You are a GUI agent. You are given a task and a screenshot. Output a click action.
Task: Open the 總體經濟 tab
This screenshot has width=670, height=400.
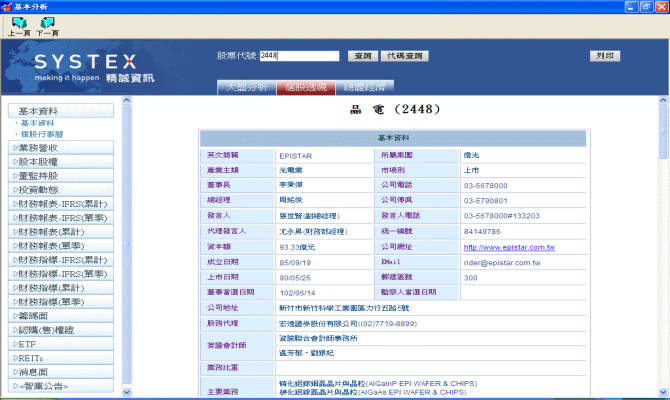[365, 87]
